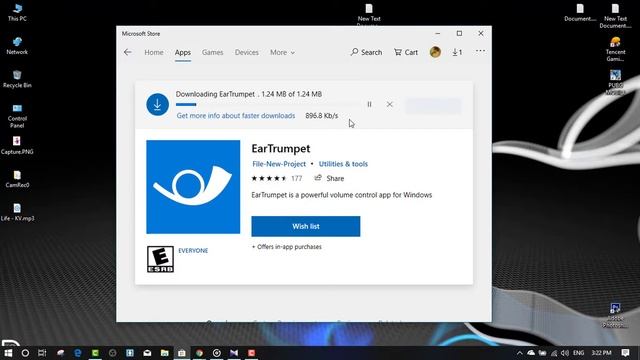Click the user account avatar
This screenshot has width=640, height=360.
click(x=435, y=52)
